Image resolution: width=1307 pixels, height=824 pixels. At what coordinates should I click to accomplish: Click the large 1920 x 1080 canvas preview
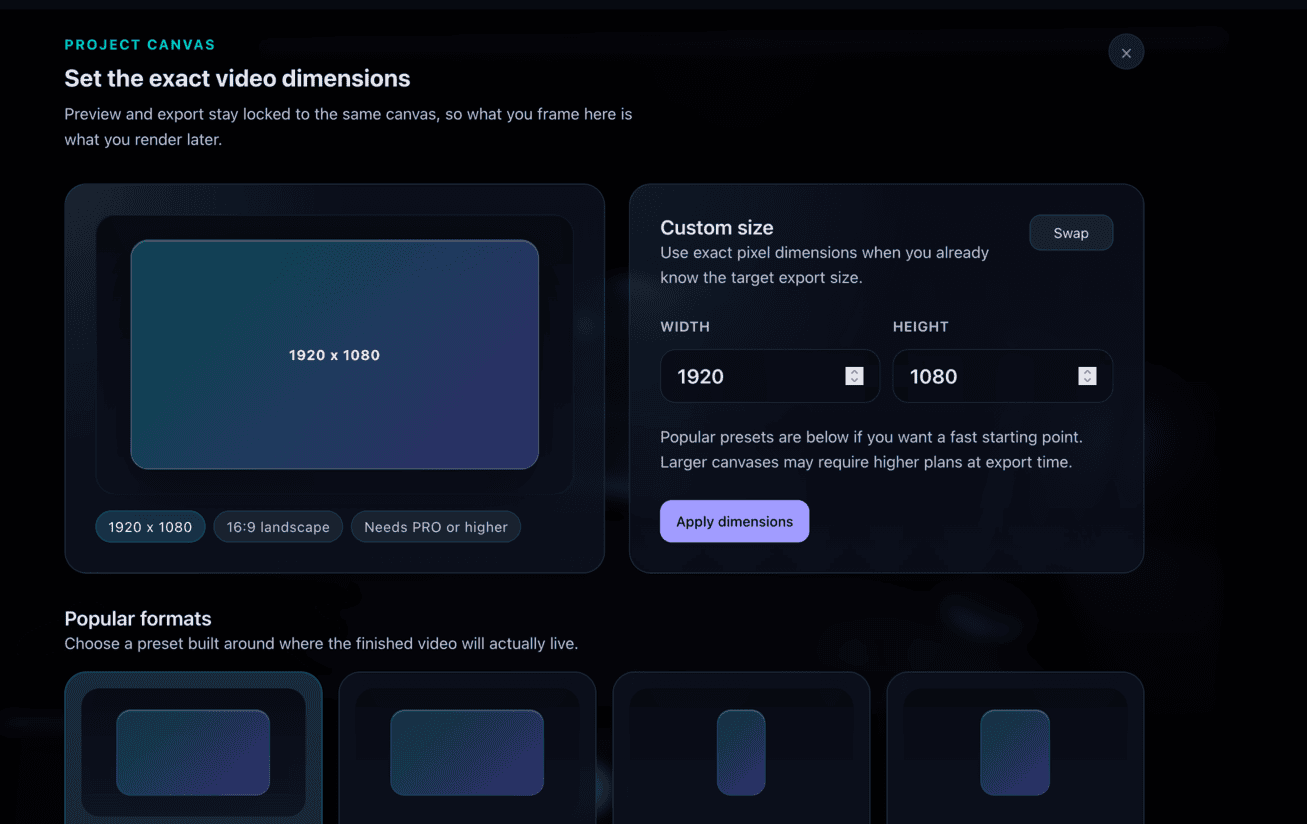335,355
